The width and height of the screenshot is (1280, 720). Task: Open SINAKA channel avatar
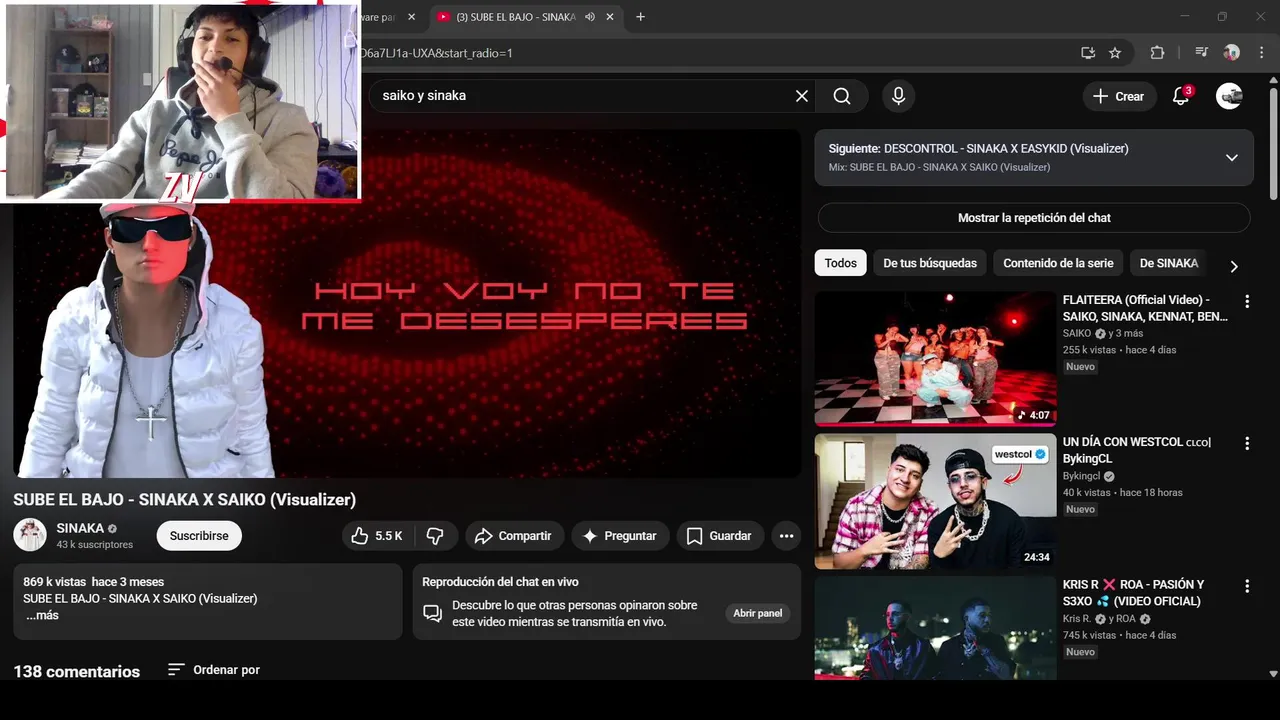(x=30, y=535)
